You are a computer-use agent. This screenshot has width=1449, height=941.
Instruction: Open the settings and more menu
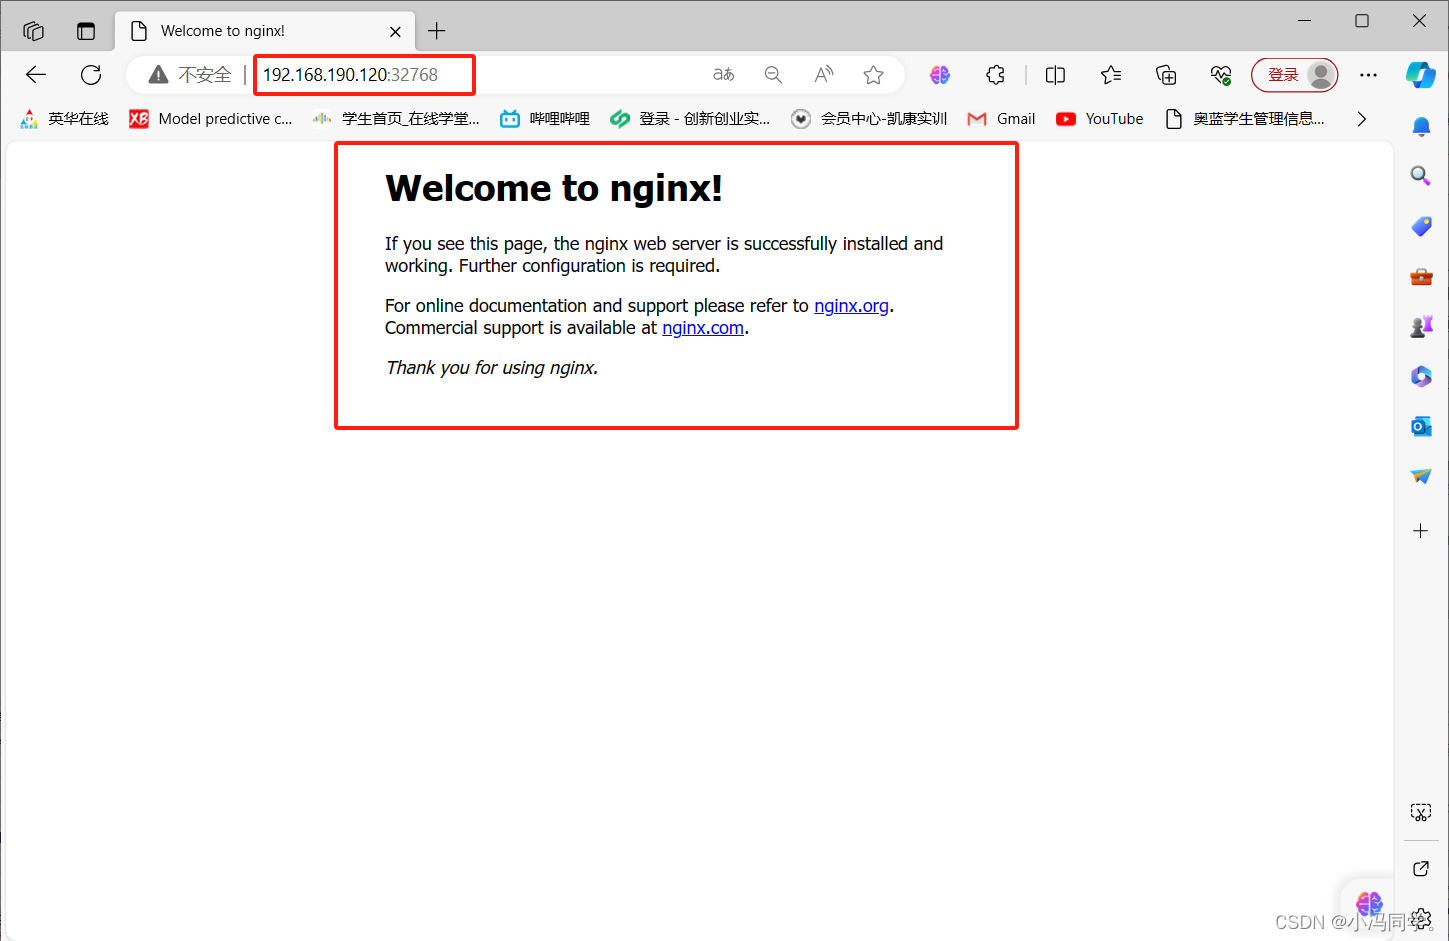pyautogui.click(x=1368, y=75)
